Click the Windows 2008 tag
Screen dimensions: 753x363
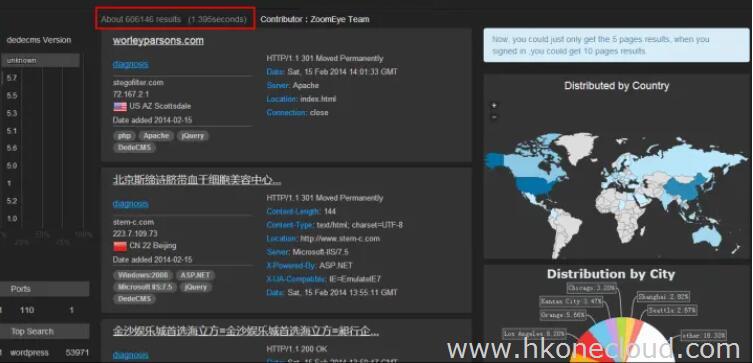point(143,276)
